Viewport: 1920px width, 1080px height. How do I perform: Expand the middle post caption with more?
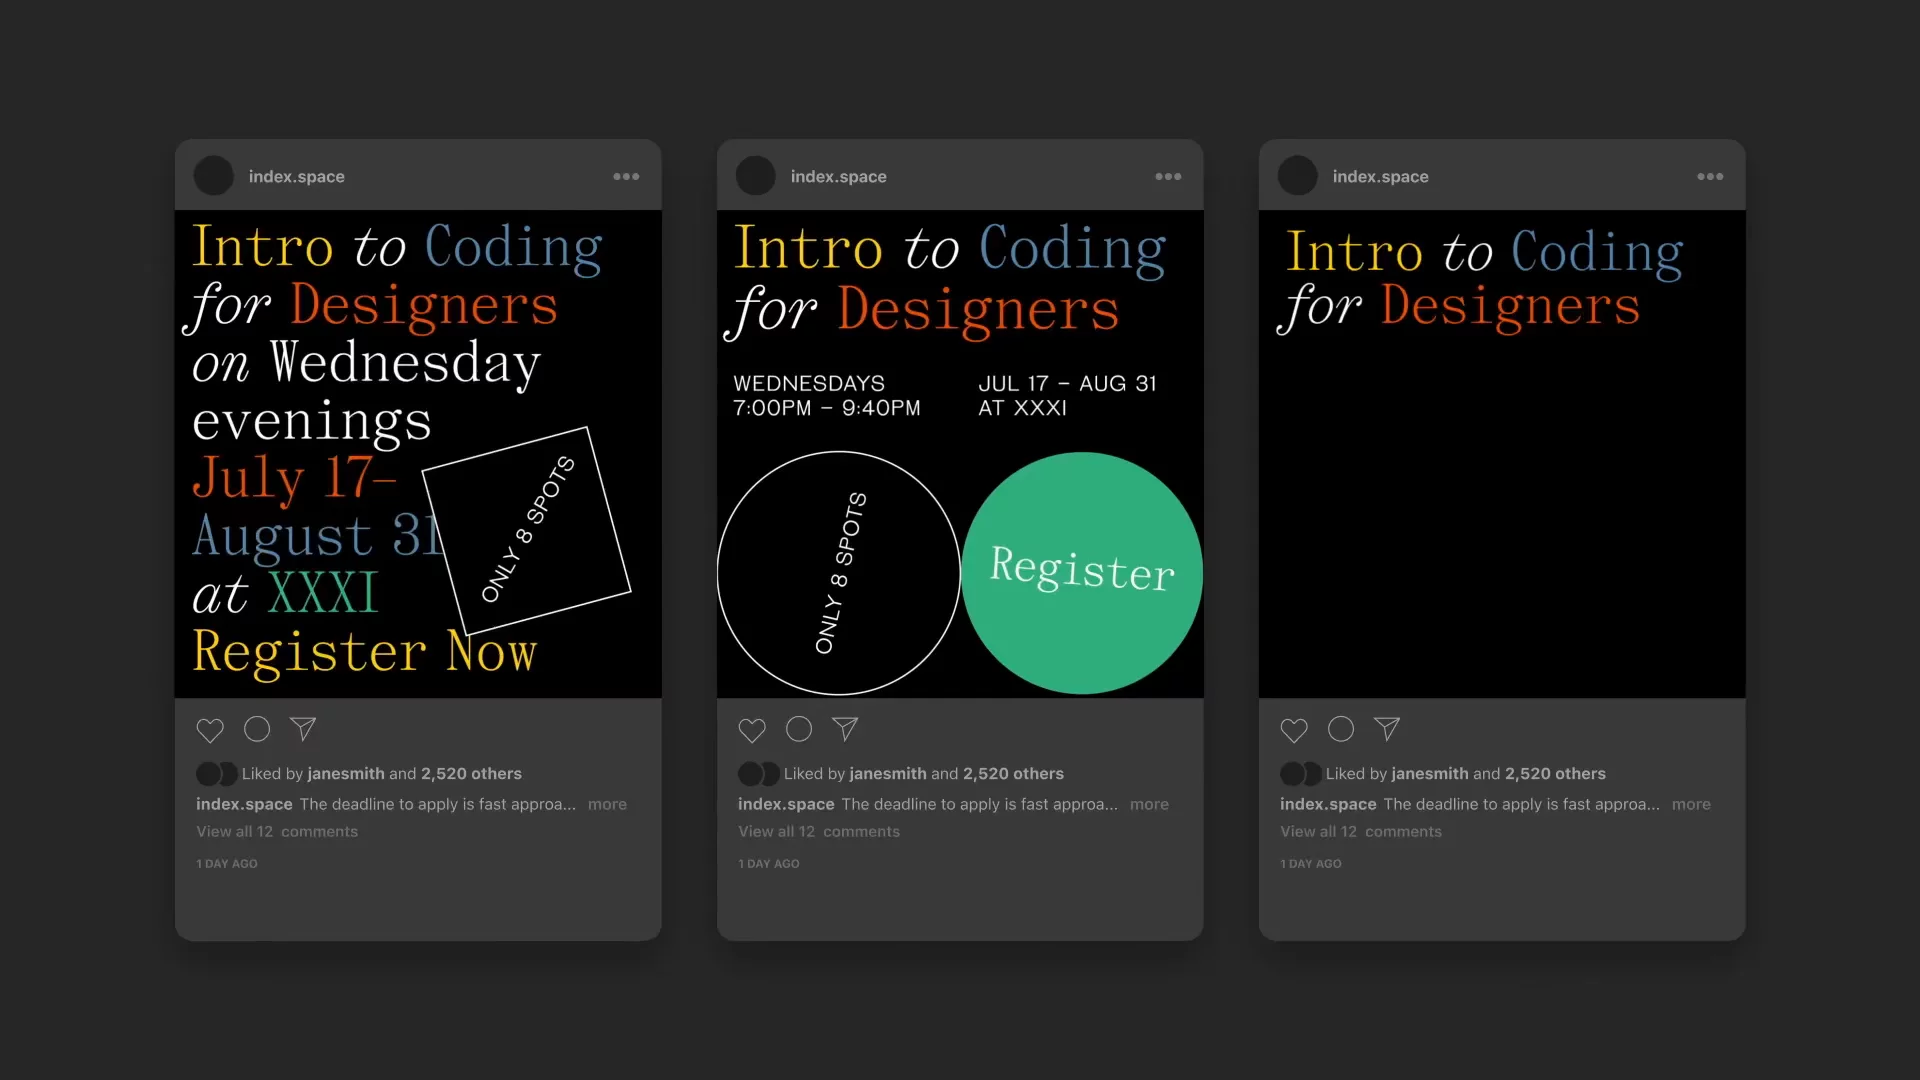(x=1149, y=805)
